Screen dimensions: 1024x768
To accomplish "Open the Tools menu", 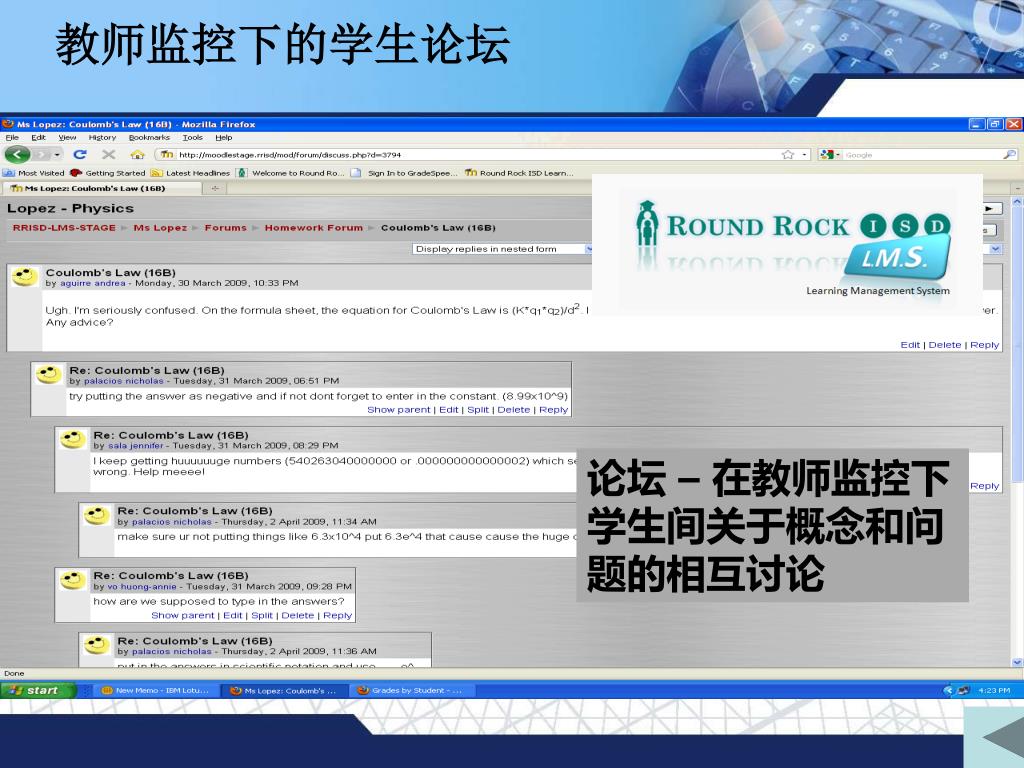I will tap(193, 138).
